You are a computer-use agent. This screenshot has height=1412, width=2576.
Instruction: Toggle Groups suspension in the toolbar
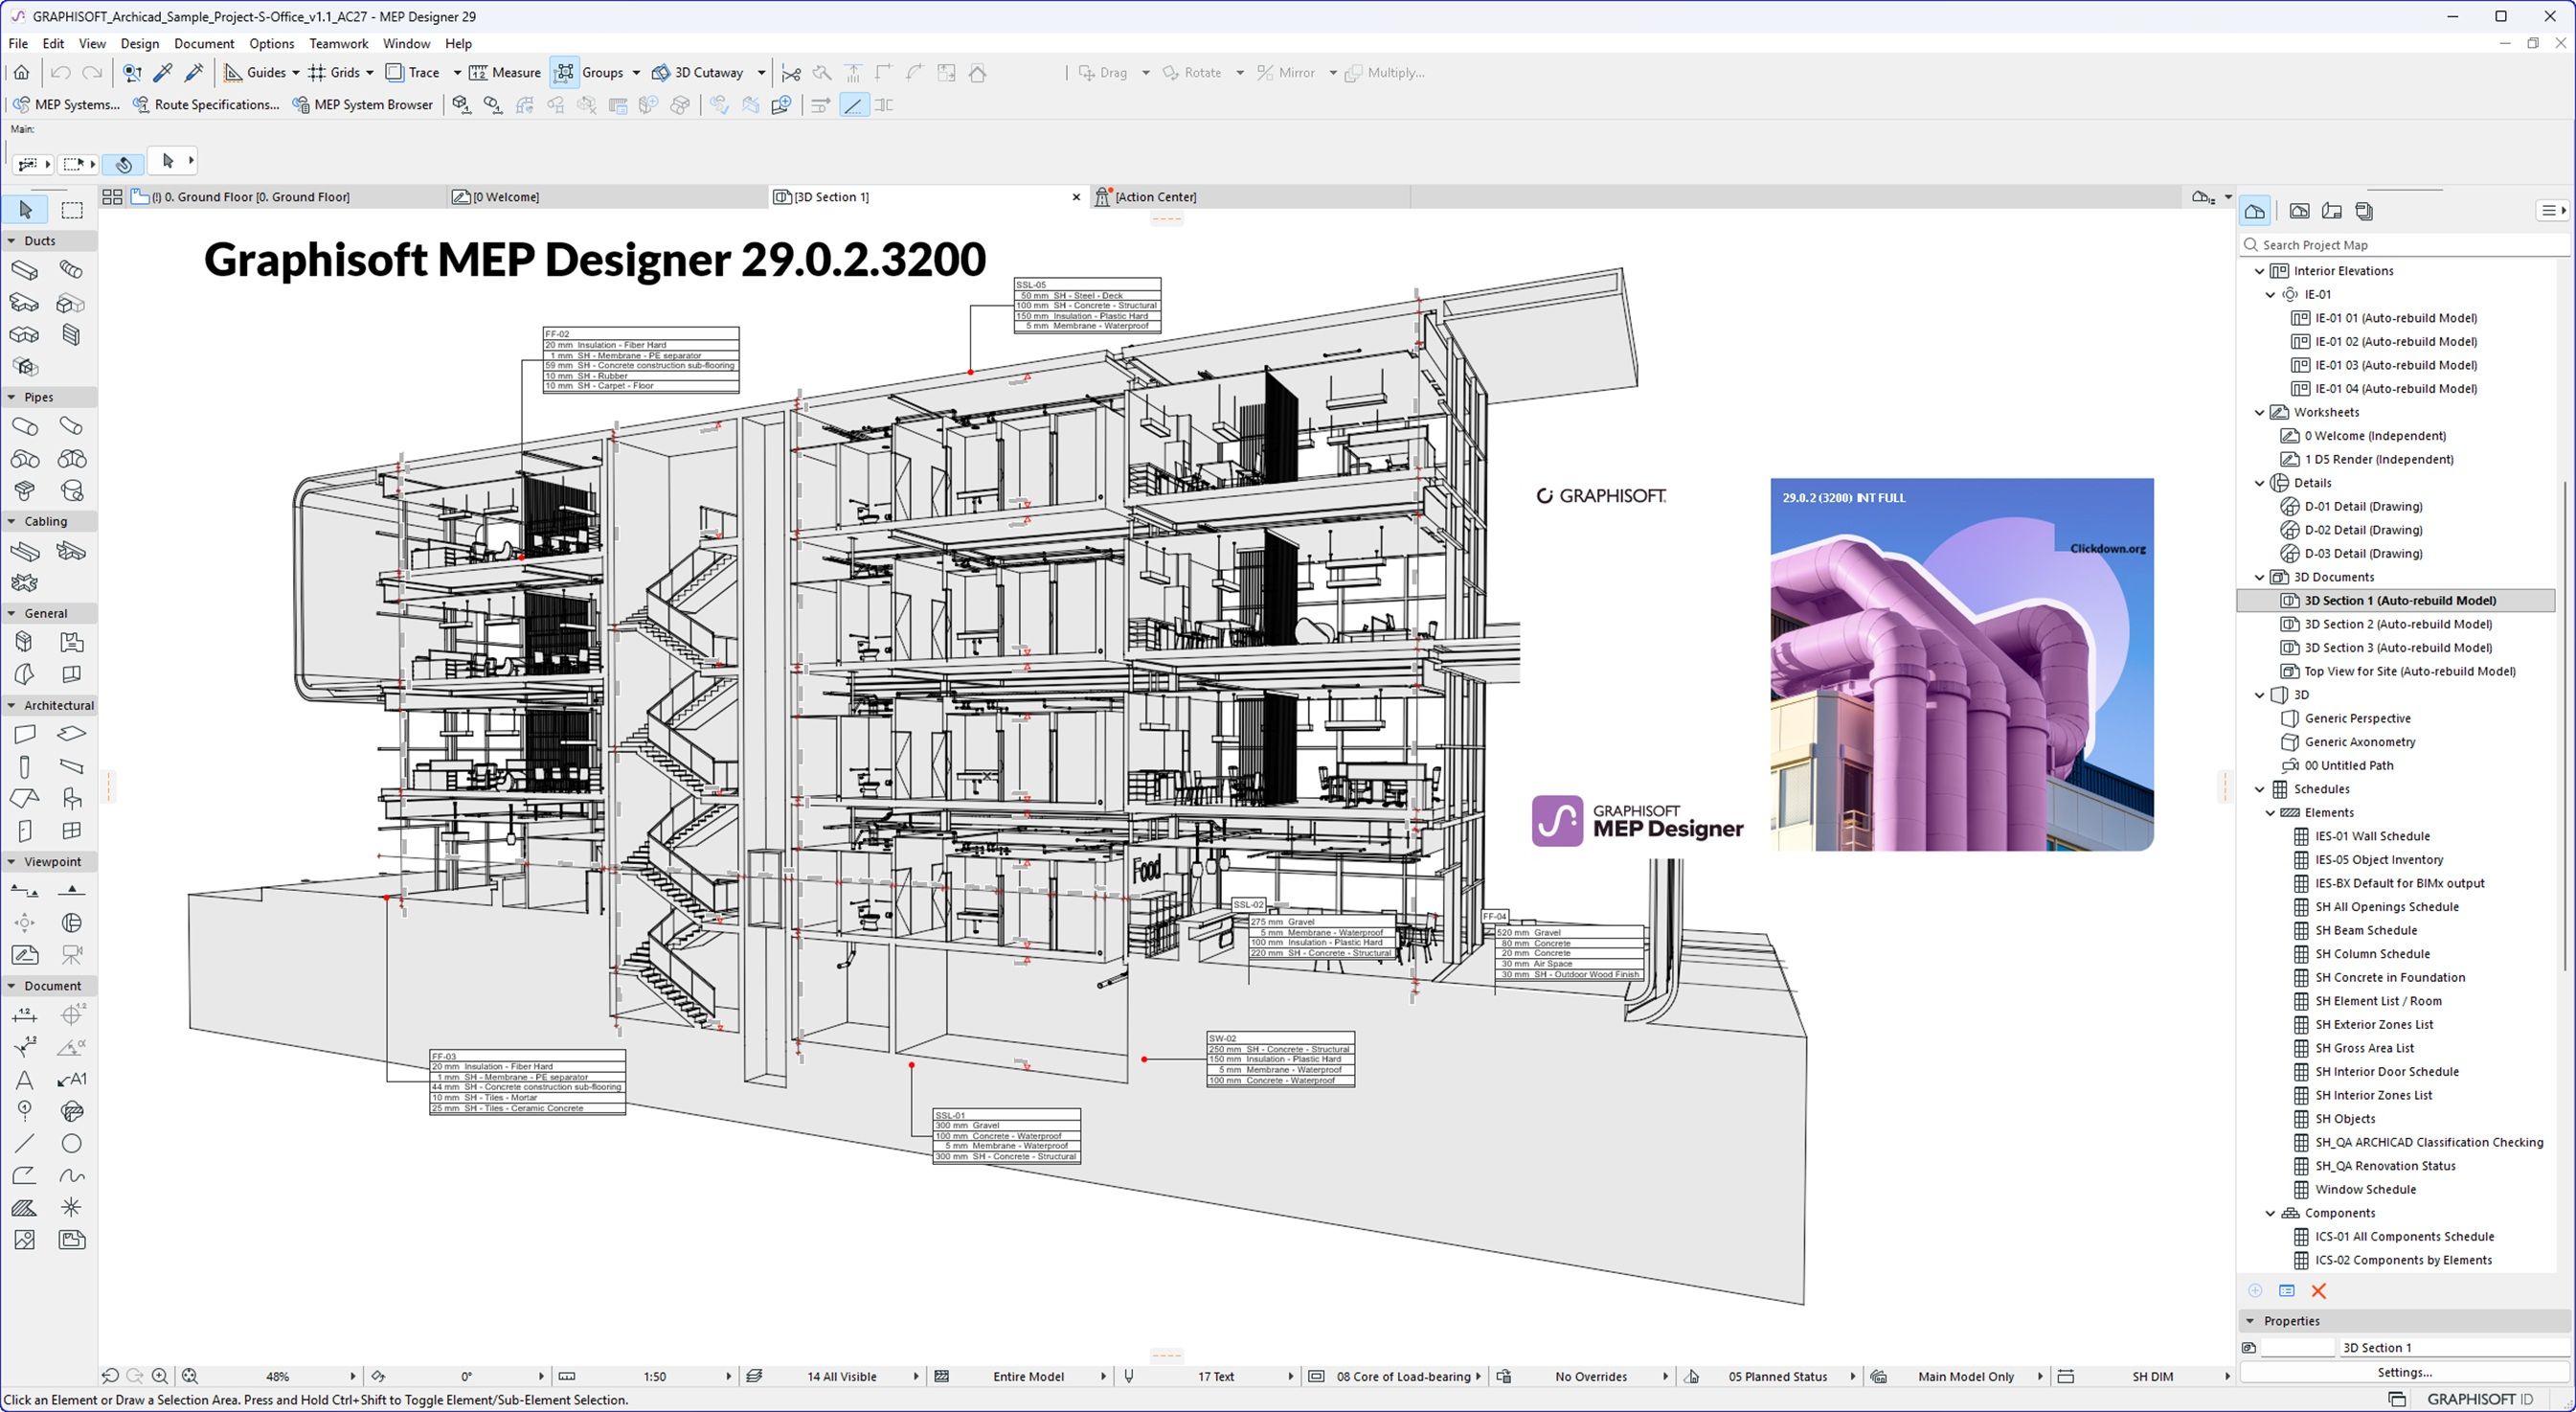(565, 72)
